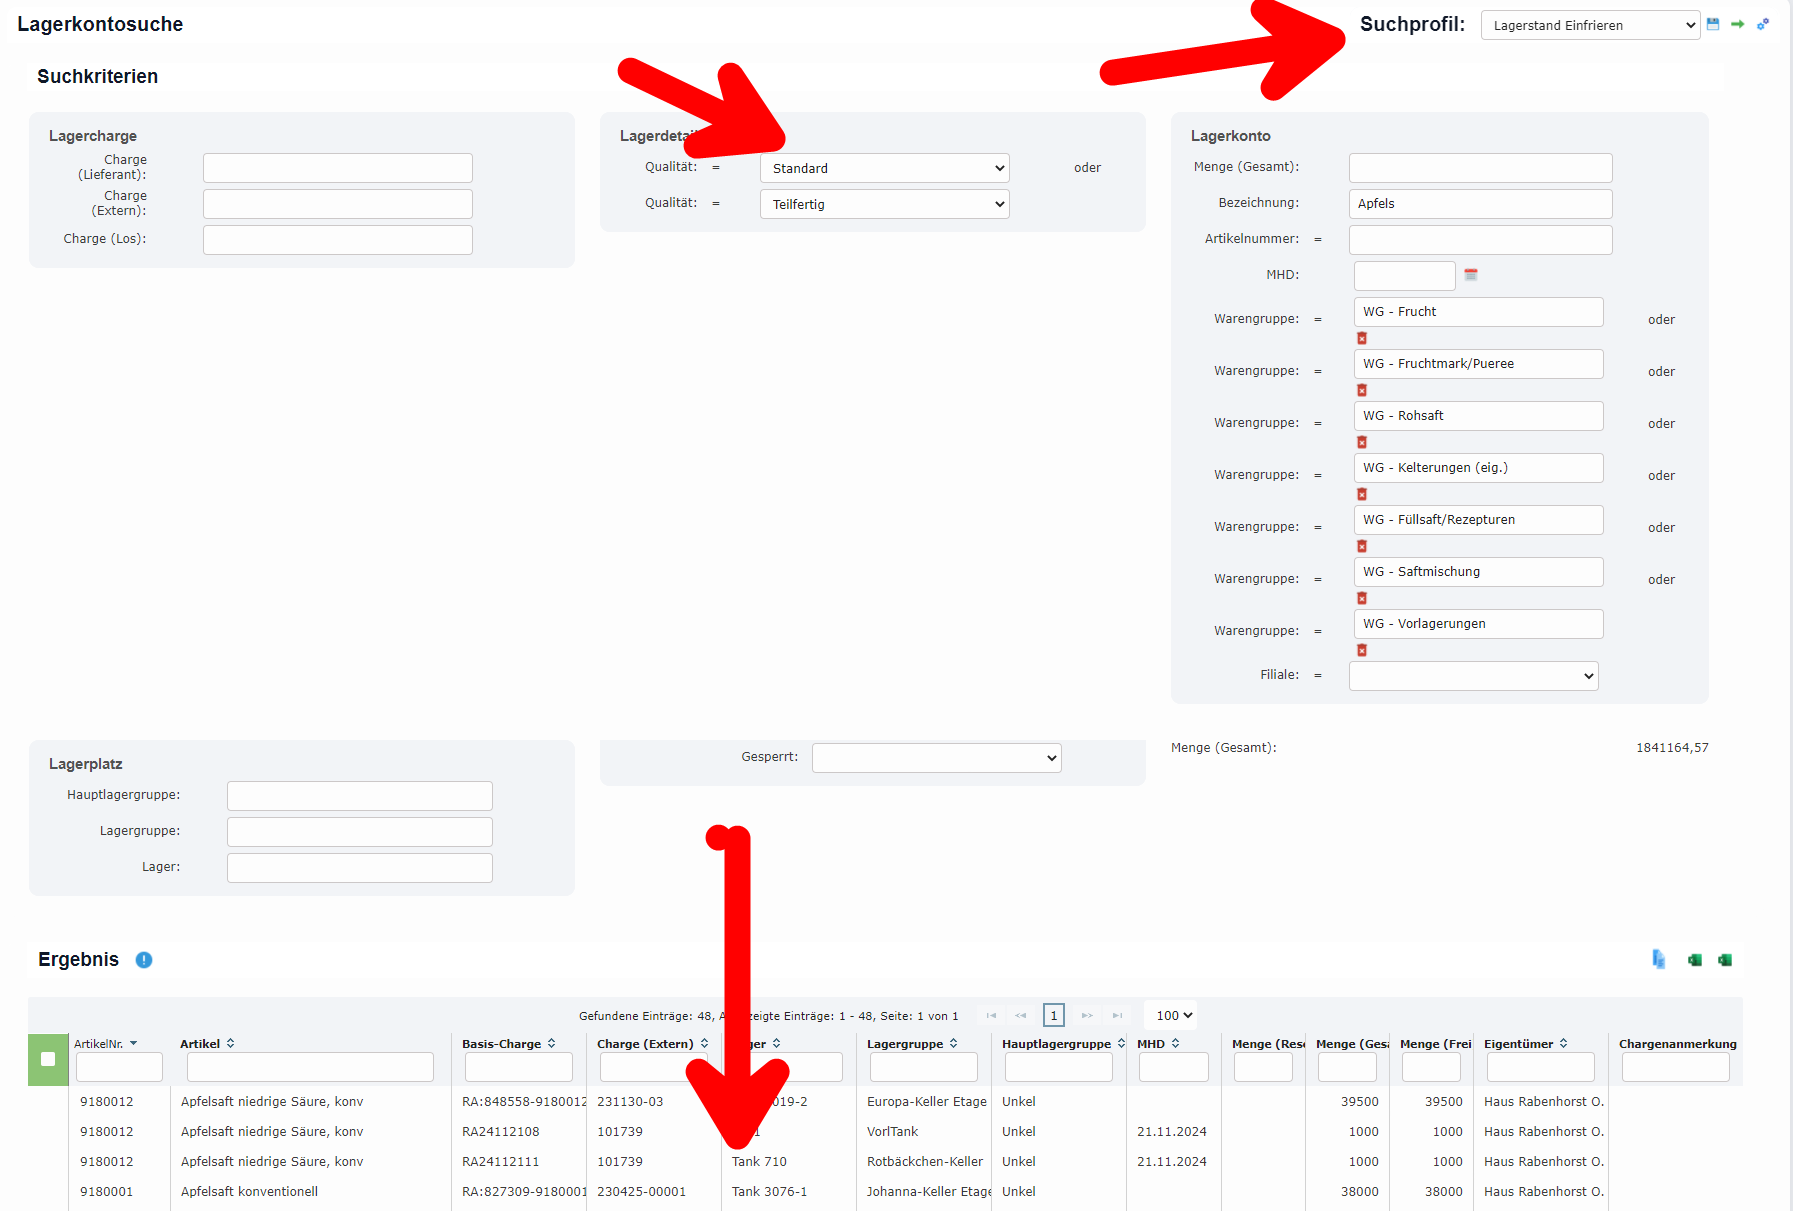This screenshot has width=1793, height=1211.
Task: Click the blue document copy icon in Ergebnis
Action: click(1659, 960)
